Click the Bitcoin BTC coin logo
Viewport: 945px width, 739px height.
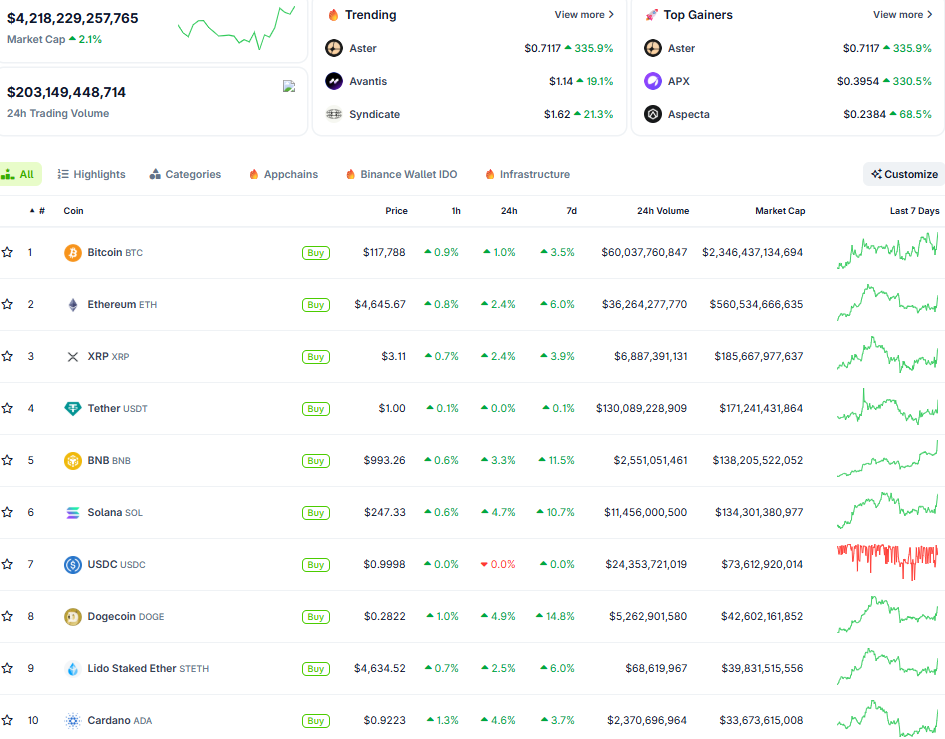[72, 252]
